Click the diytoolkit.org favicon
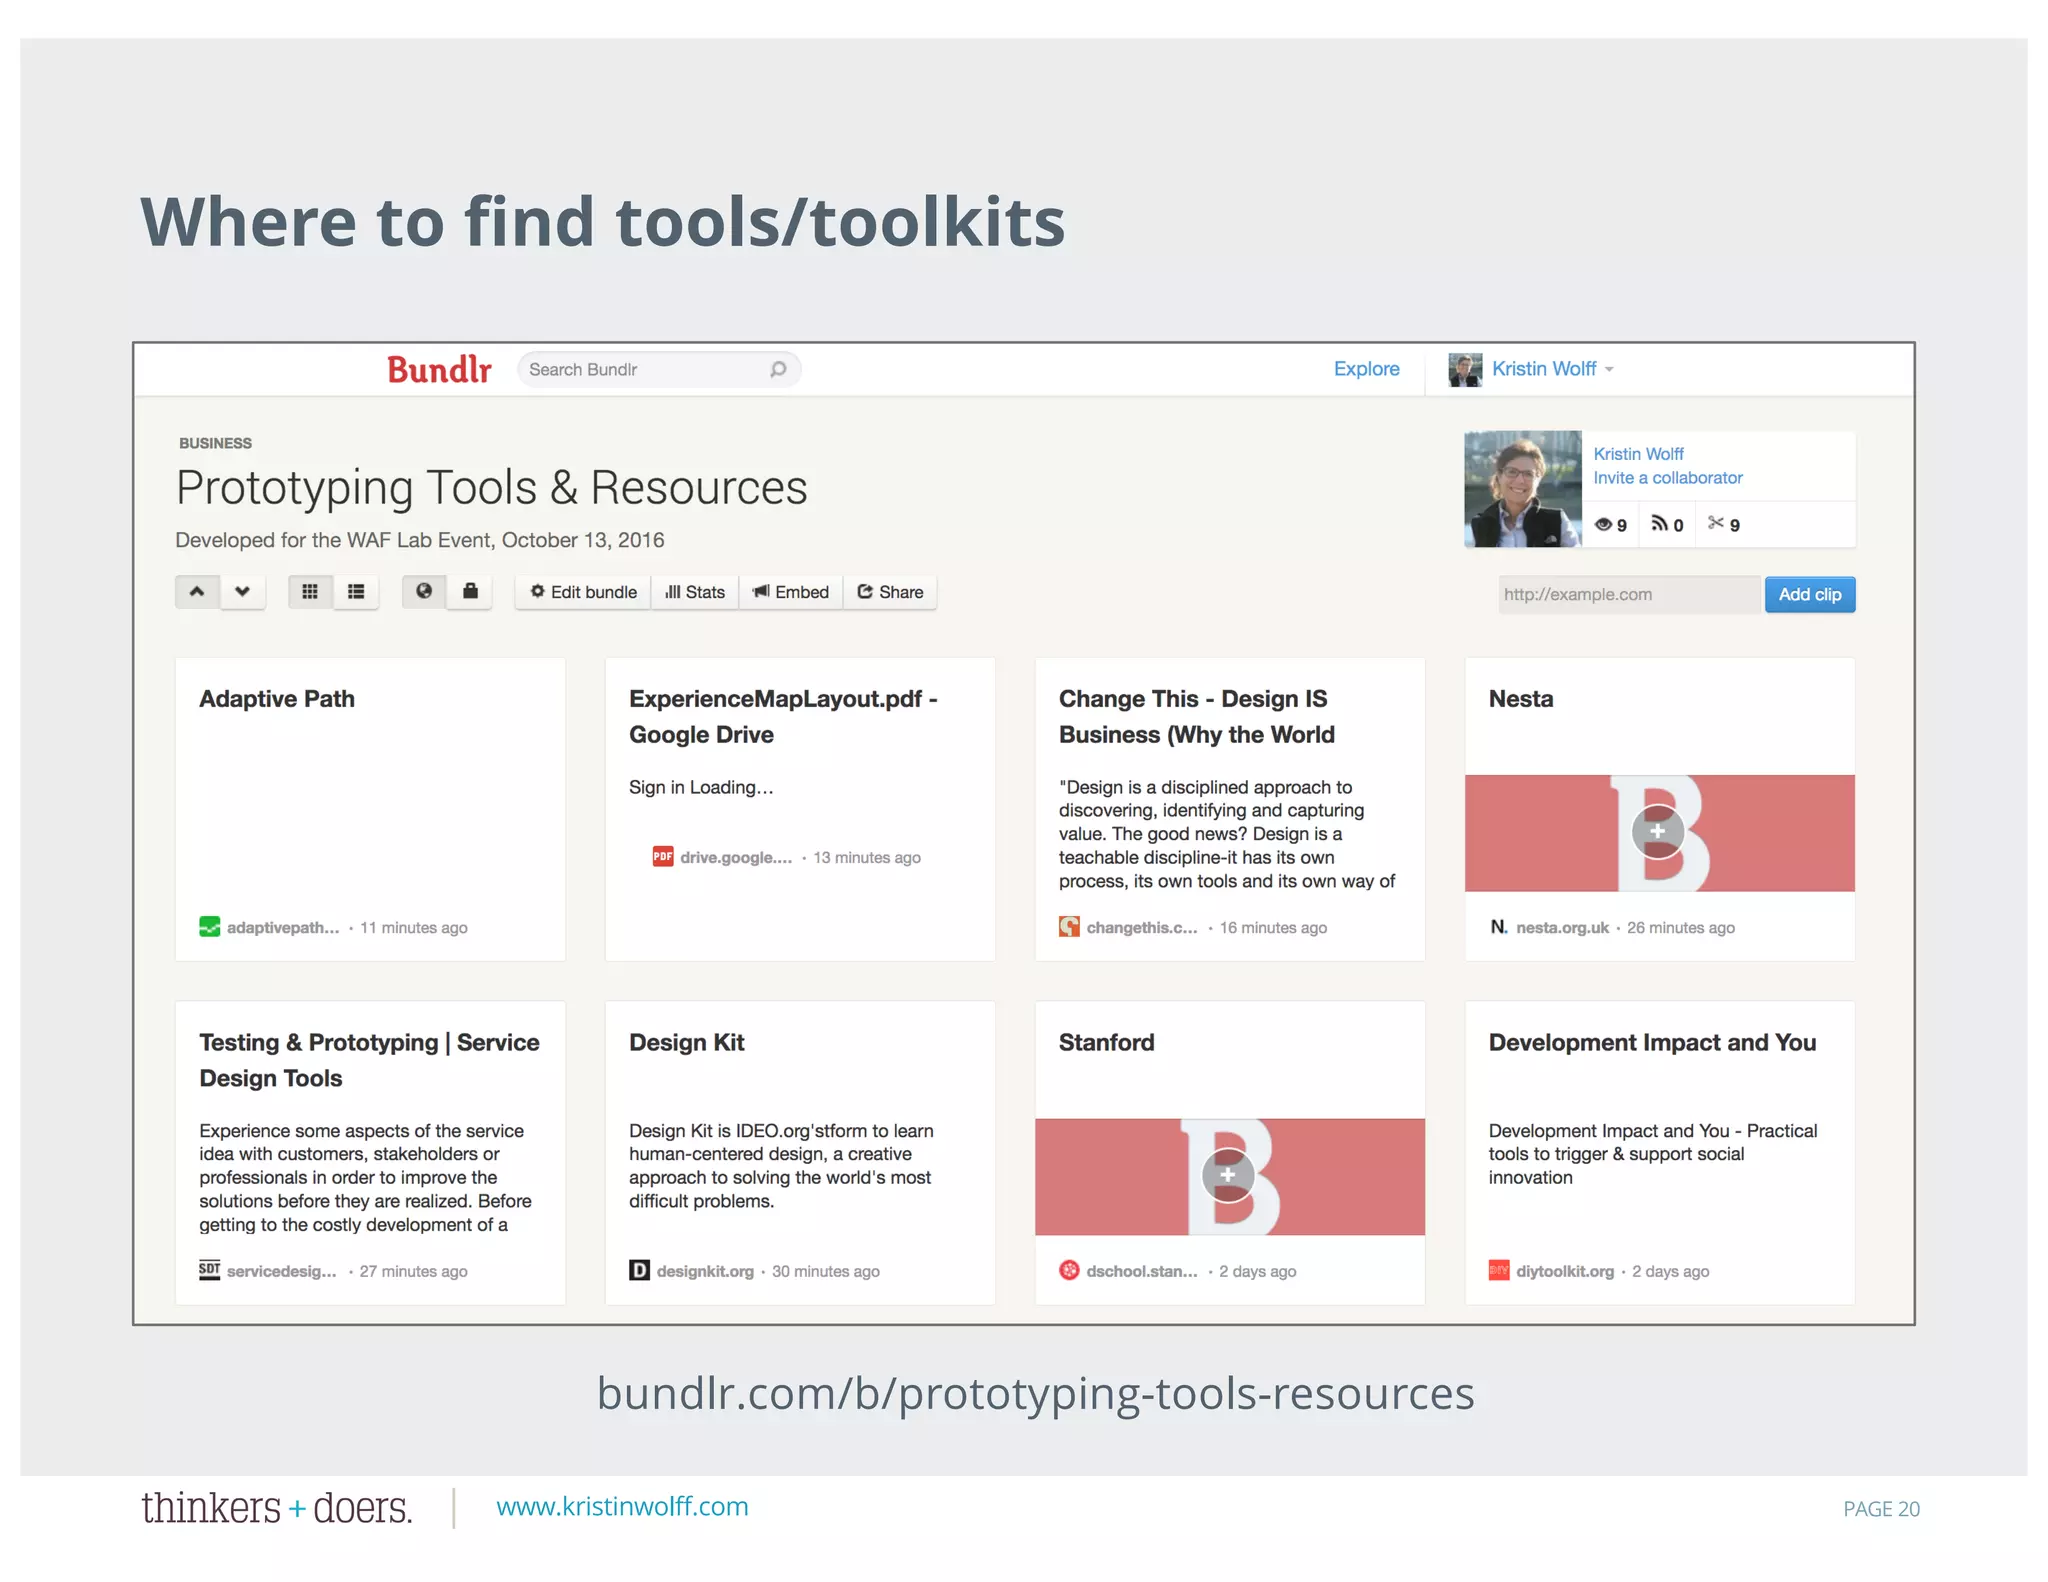 tap(1499, 1271)
